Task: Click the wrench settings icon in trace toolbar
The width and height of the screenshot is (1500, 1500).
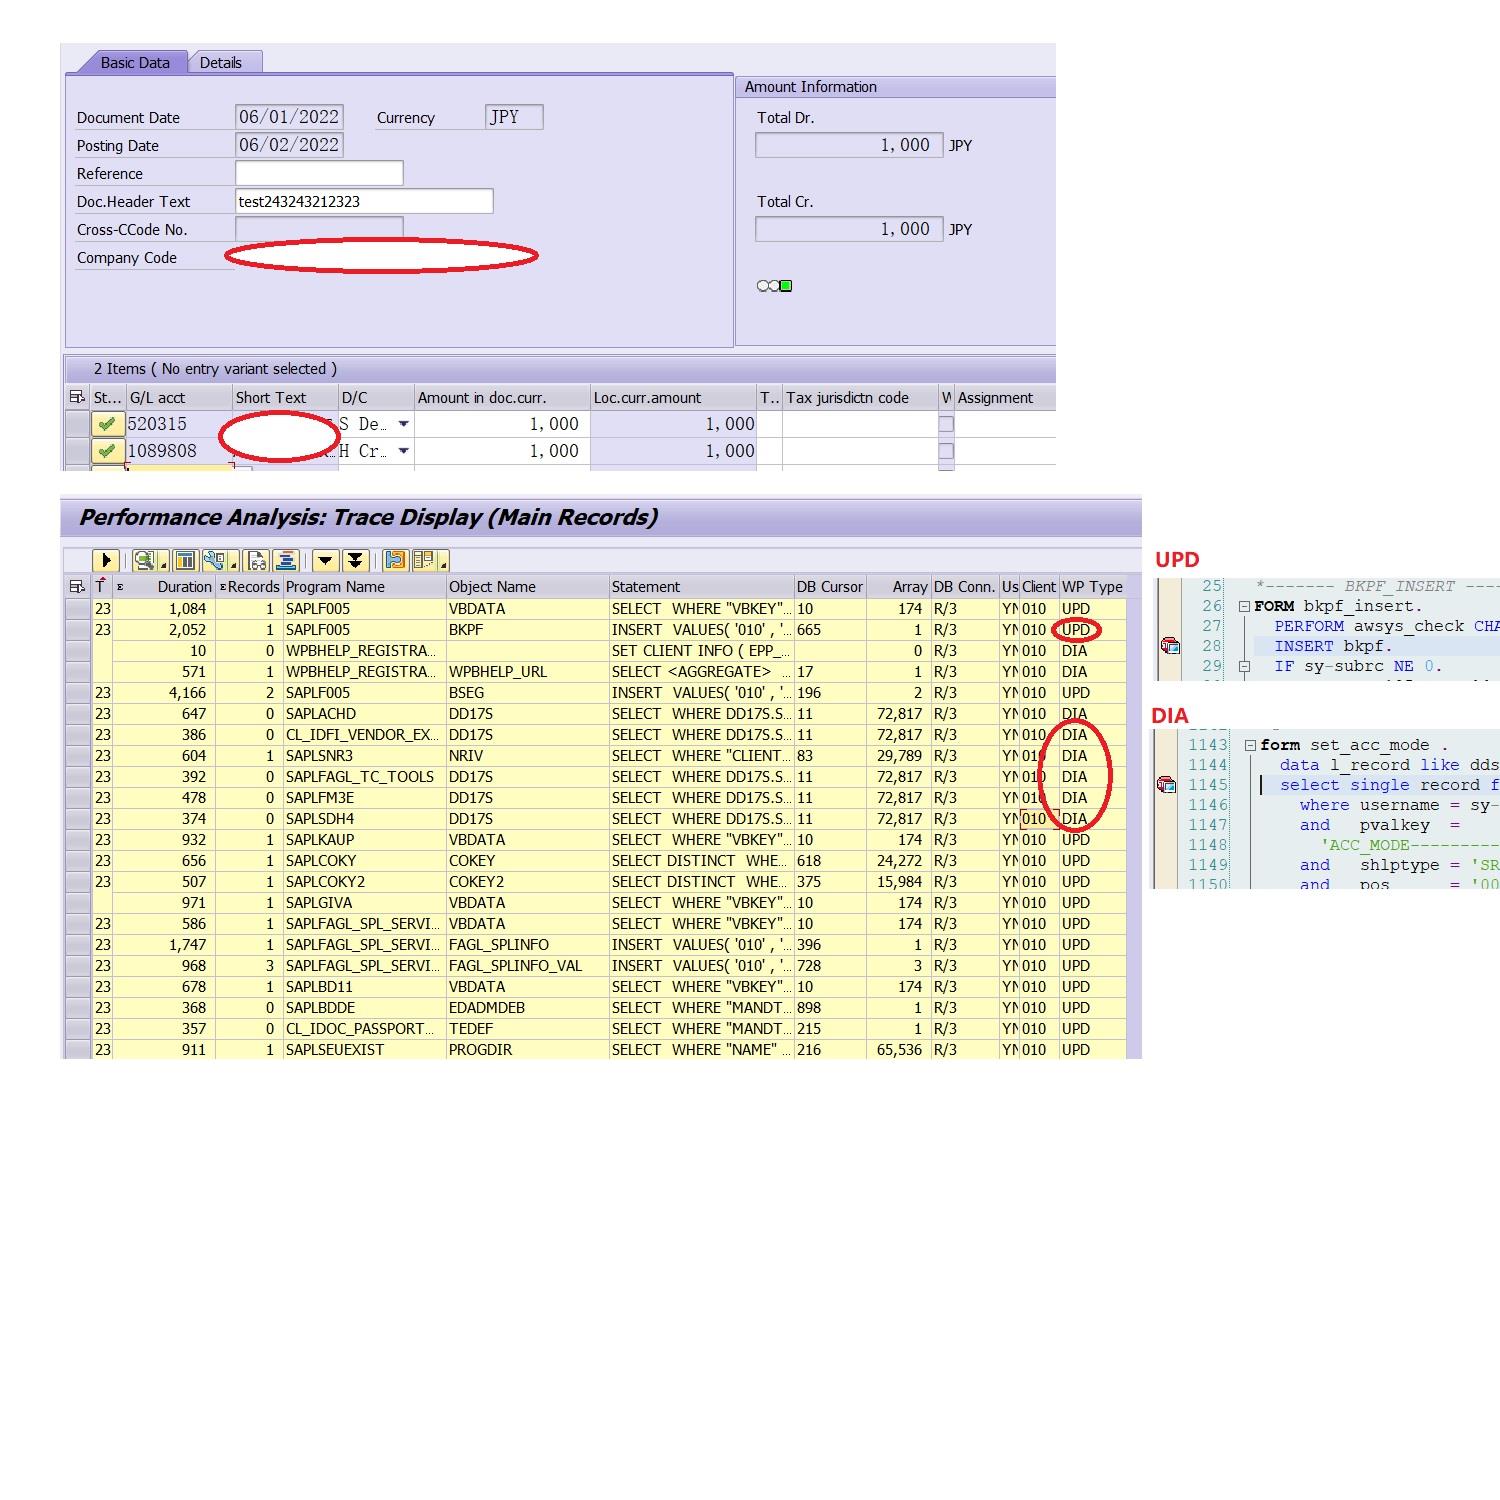Action: [213, 560]
